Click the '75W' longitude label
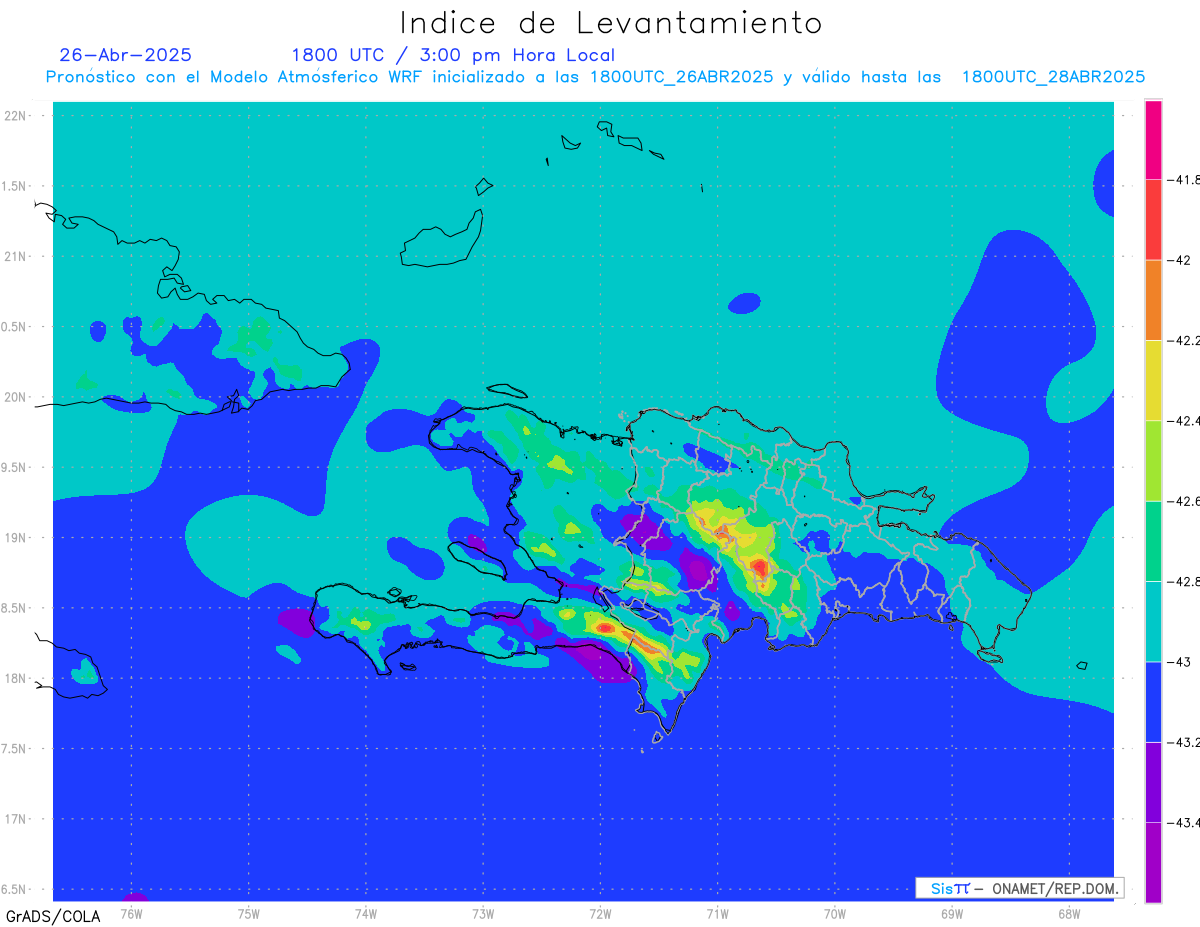The image size is (1200, 927). click(248, 913)
